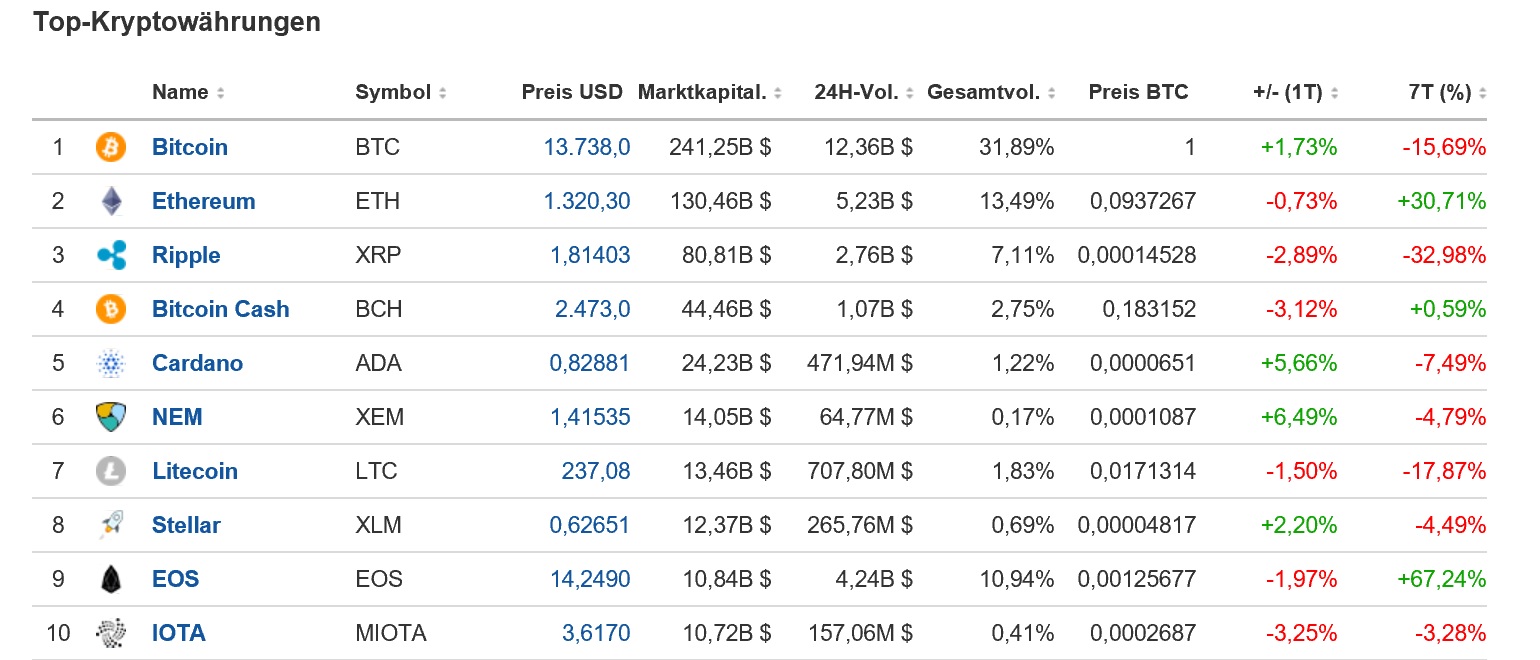Click the NEM logo icon

click(111, 418)
